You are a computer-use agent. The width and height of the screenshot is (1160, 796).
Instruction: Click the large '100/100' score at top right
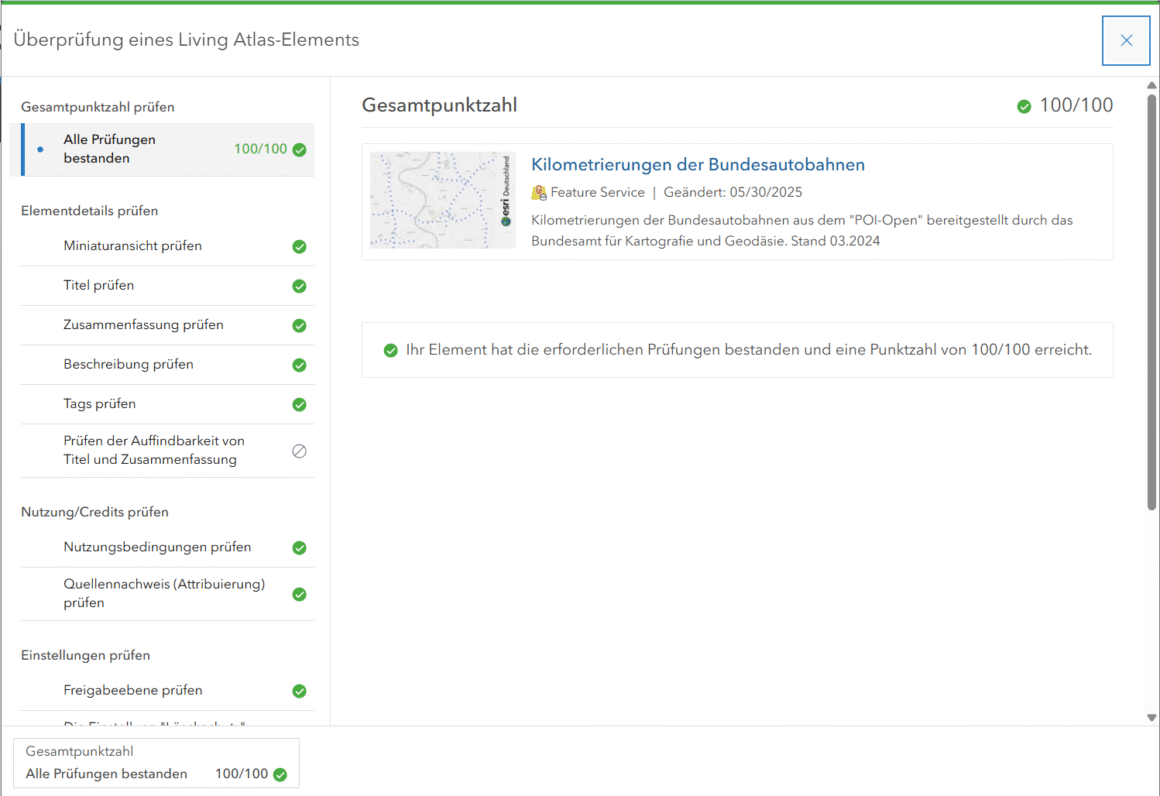[x=1076, y=105]
